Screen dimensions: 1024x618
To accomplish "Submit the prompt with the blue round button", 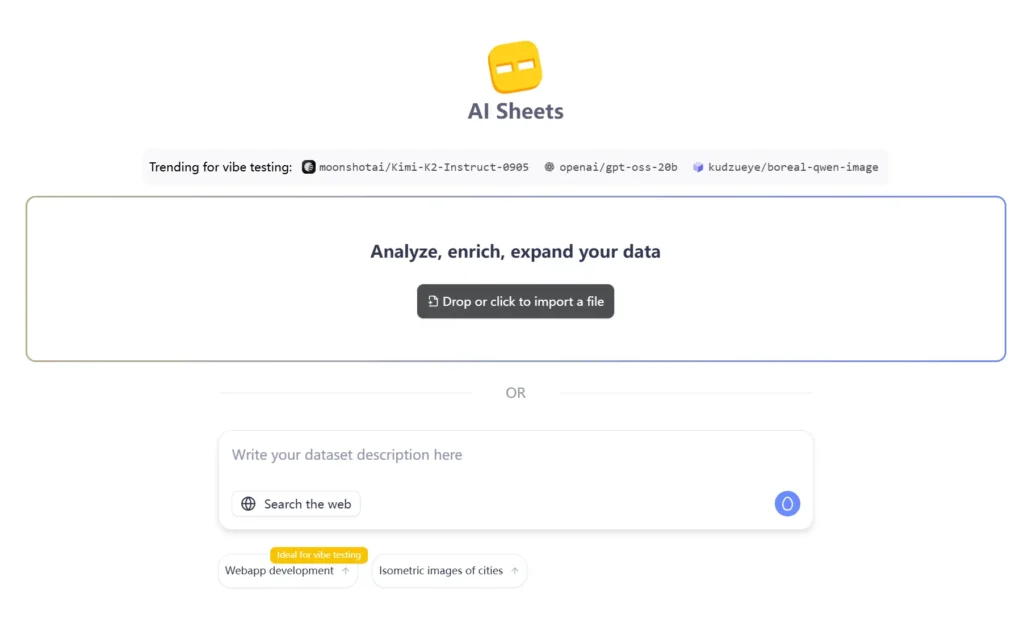I will pos(787,504).
